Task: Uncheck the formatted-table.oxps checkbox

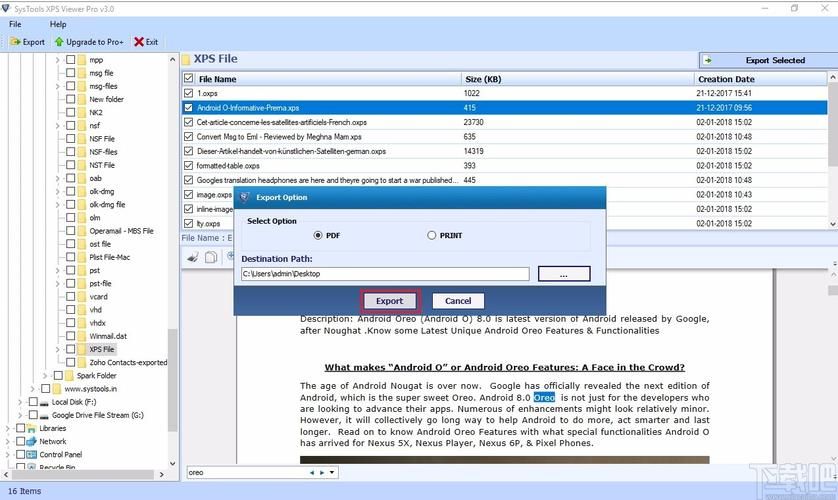Action: tap(189, 166)
